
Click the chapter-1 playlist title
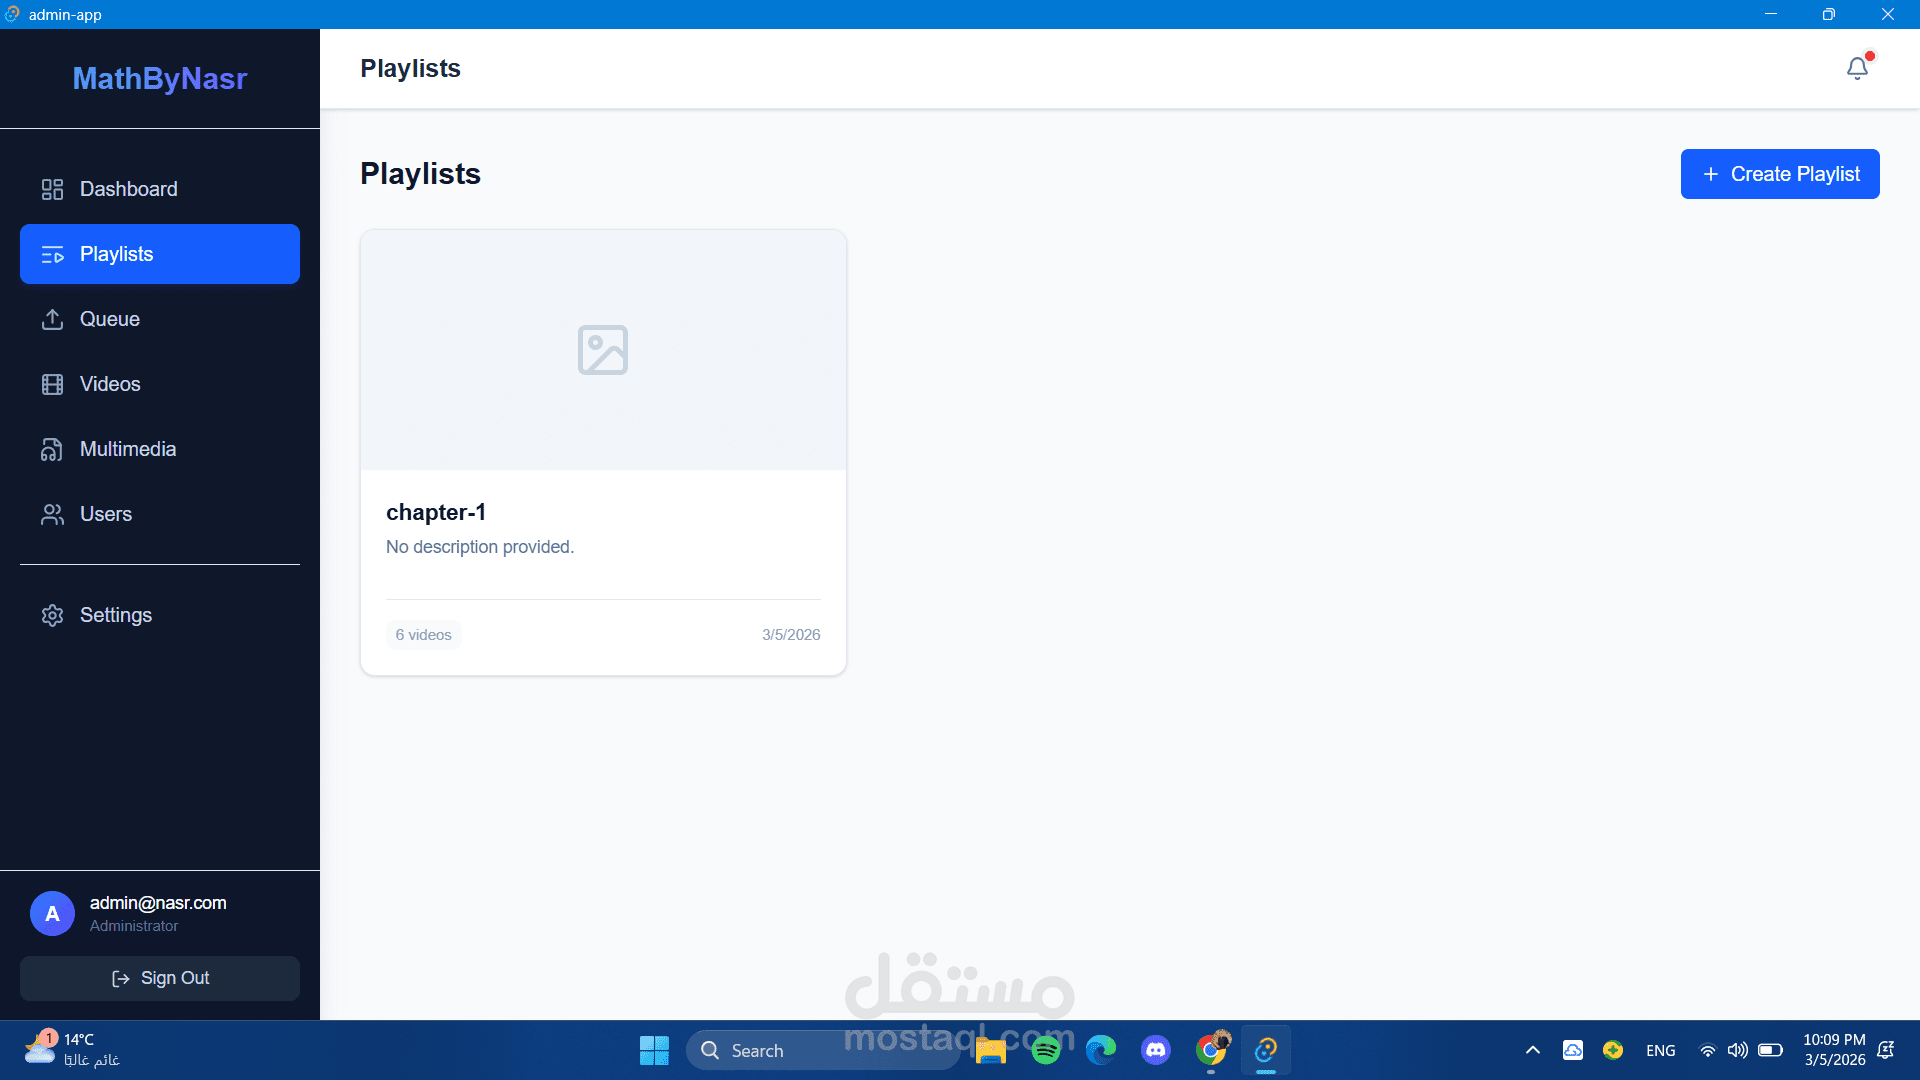coord(436,512)
